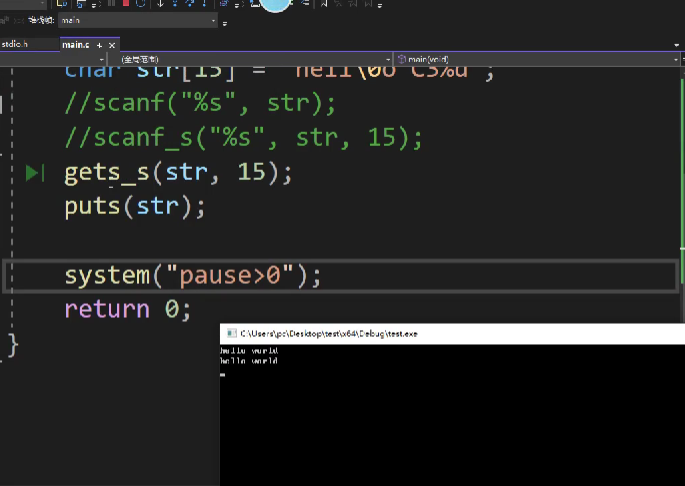Click the test.exe console window icon
Screen dimensions: 685x486
point(232,333)
